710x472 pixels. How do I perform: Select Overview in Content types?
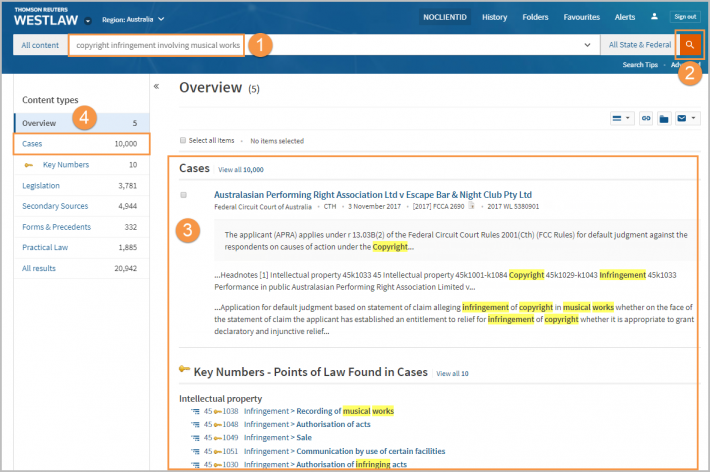coord(82,123)
